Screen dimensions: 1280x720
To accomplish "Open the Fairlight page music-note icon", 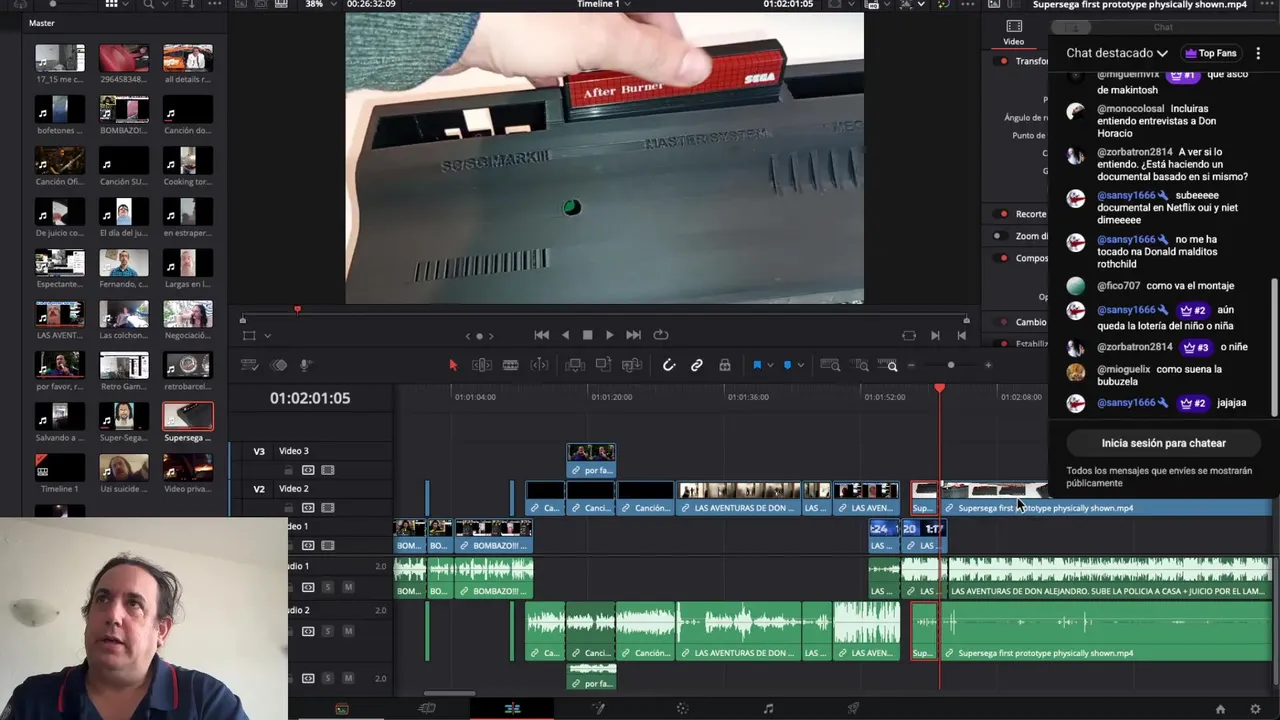I will point(768,708).
